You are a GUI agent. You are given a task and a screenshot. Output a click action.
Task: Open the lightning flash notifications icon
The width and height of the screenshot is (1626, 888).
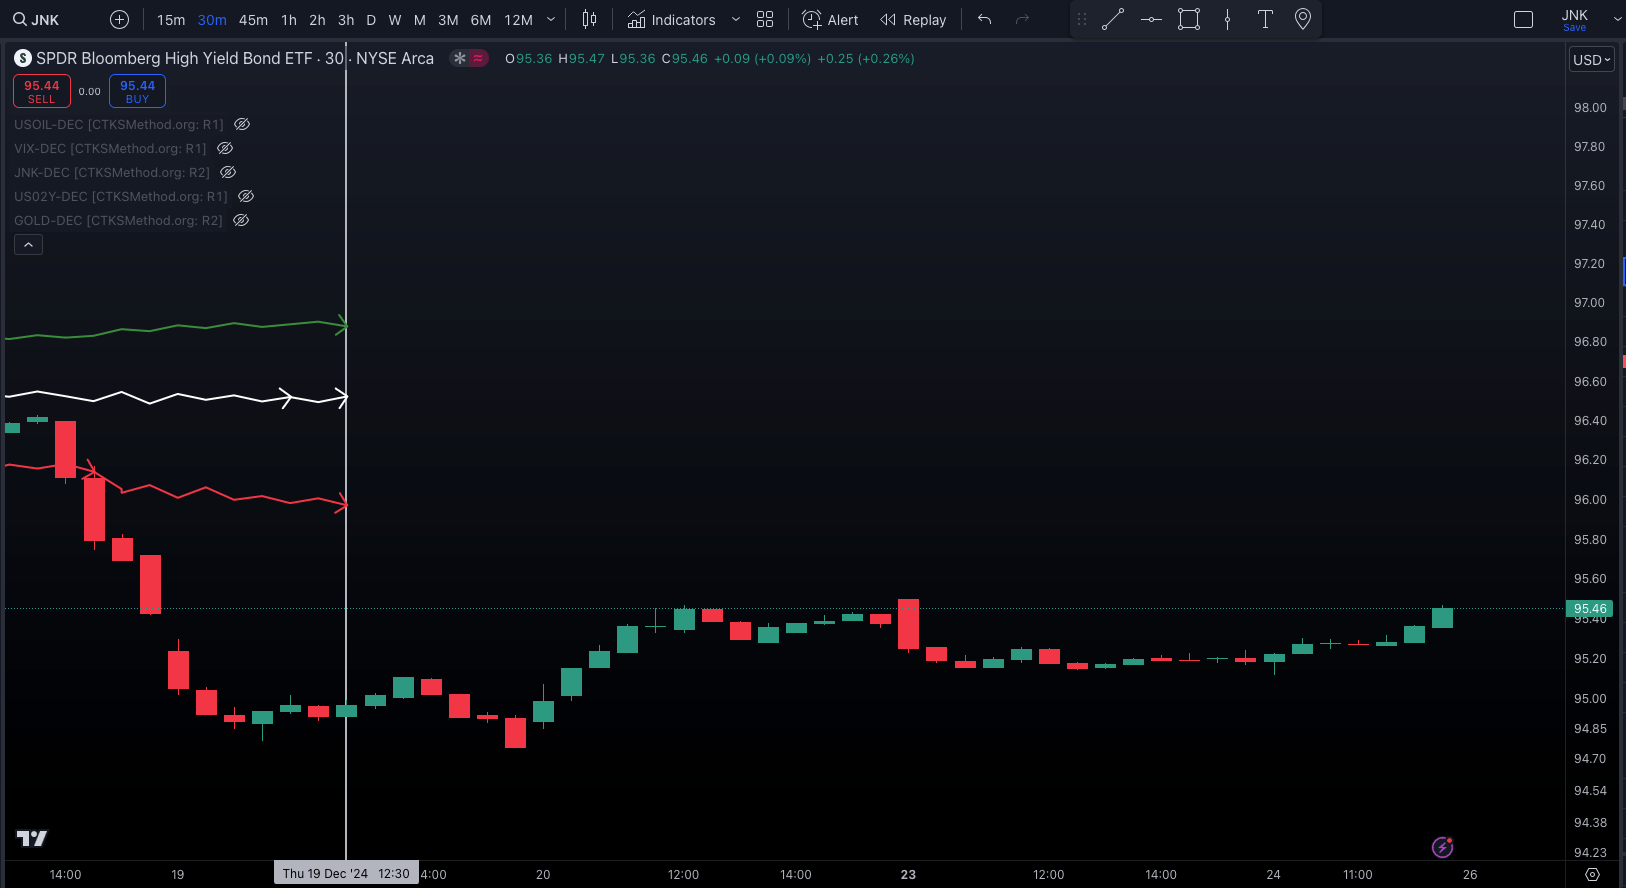coord(1442,847)
